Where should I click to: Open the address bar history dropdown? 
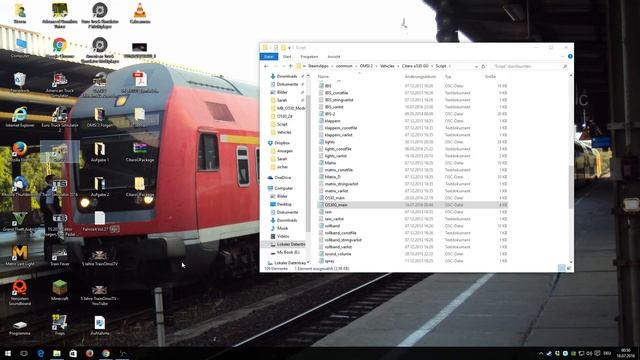[x=476, y=66]
